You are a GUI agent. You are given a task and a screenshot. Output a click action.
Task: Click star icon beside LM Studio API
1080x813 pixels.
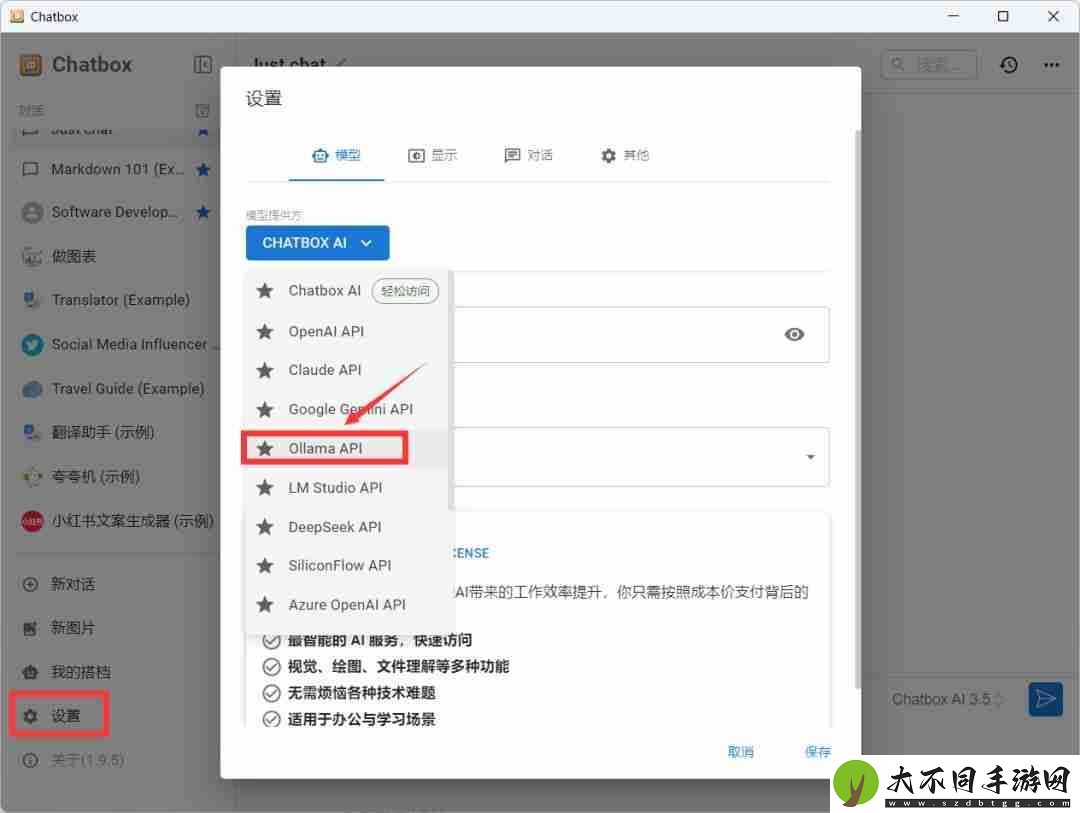coord(264,488)
